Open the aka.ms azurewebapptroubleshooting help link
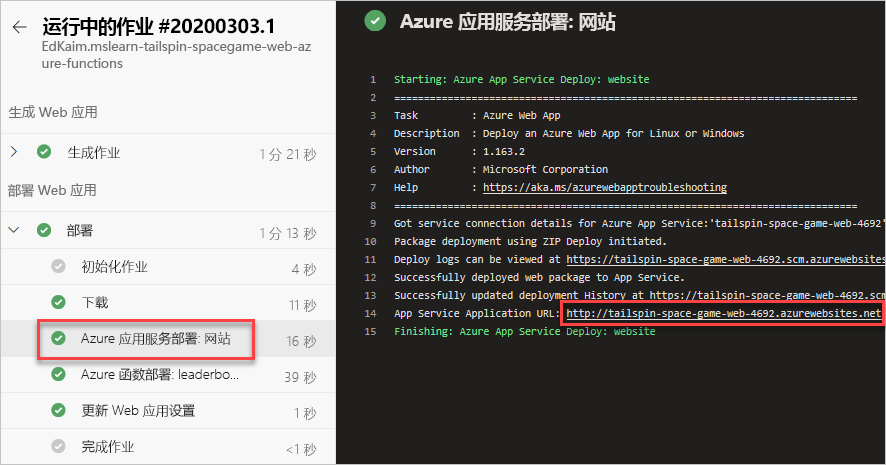 point(605,188)
